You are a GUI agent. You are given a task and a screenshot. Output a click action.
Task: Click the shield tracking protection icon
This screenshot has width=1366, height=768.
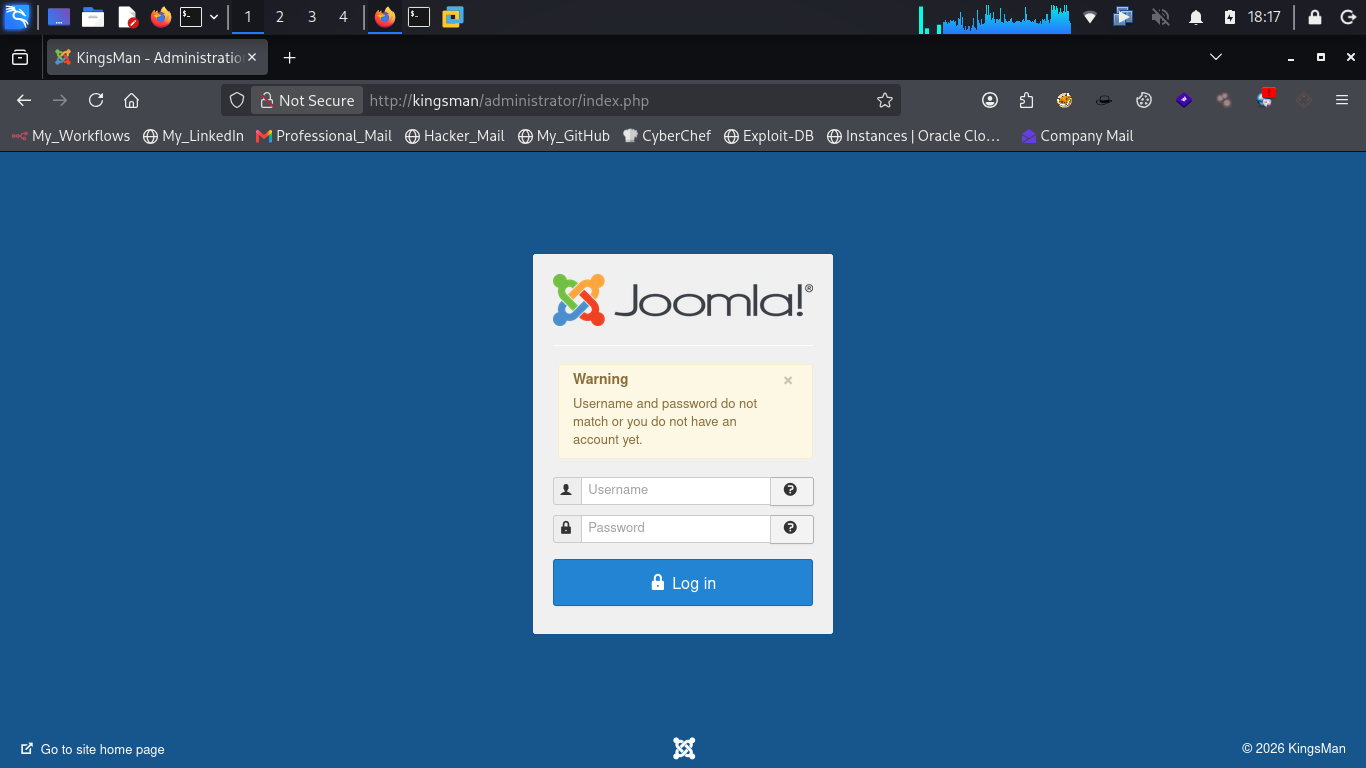click(x=237, y=100)
